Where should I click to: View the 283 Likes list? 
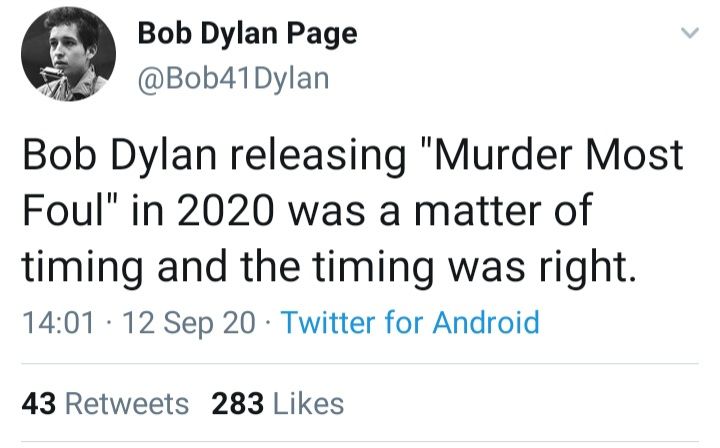click(x=277, y=403)
